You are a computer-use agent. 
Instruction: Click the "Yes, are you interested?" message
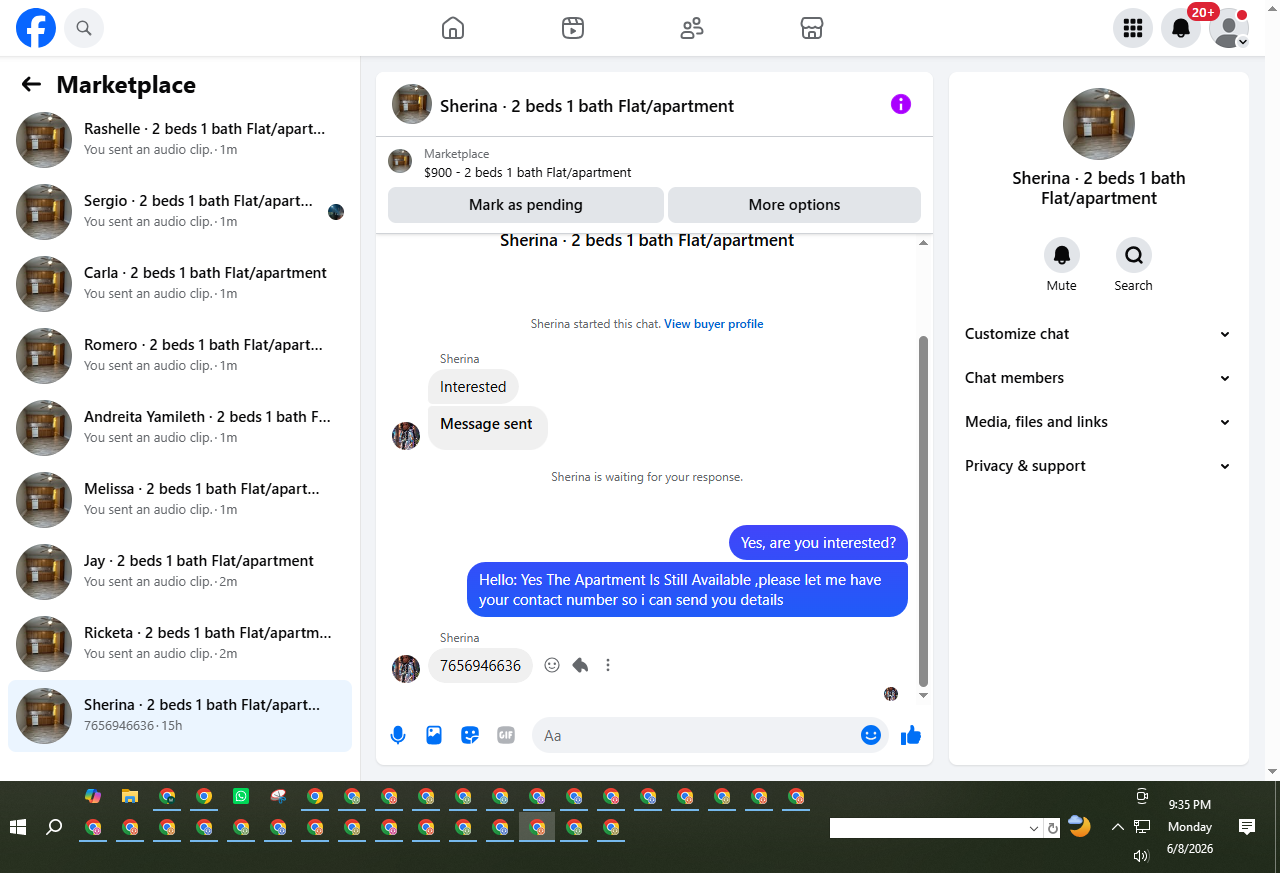[x=818, y=543]
